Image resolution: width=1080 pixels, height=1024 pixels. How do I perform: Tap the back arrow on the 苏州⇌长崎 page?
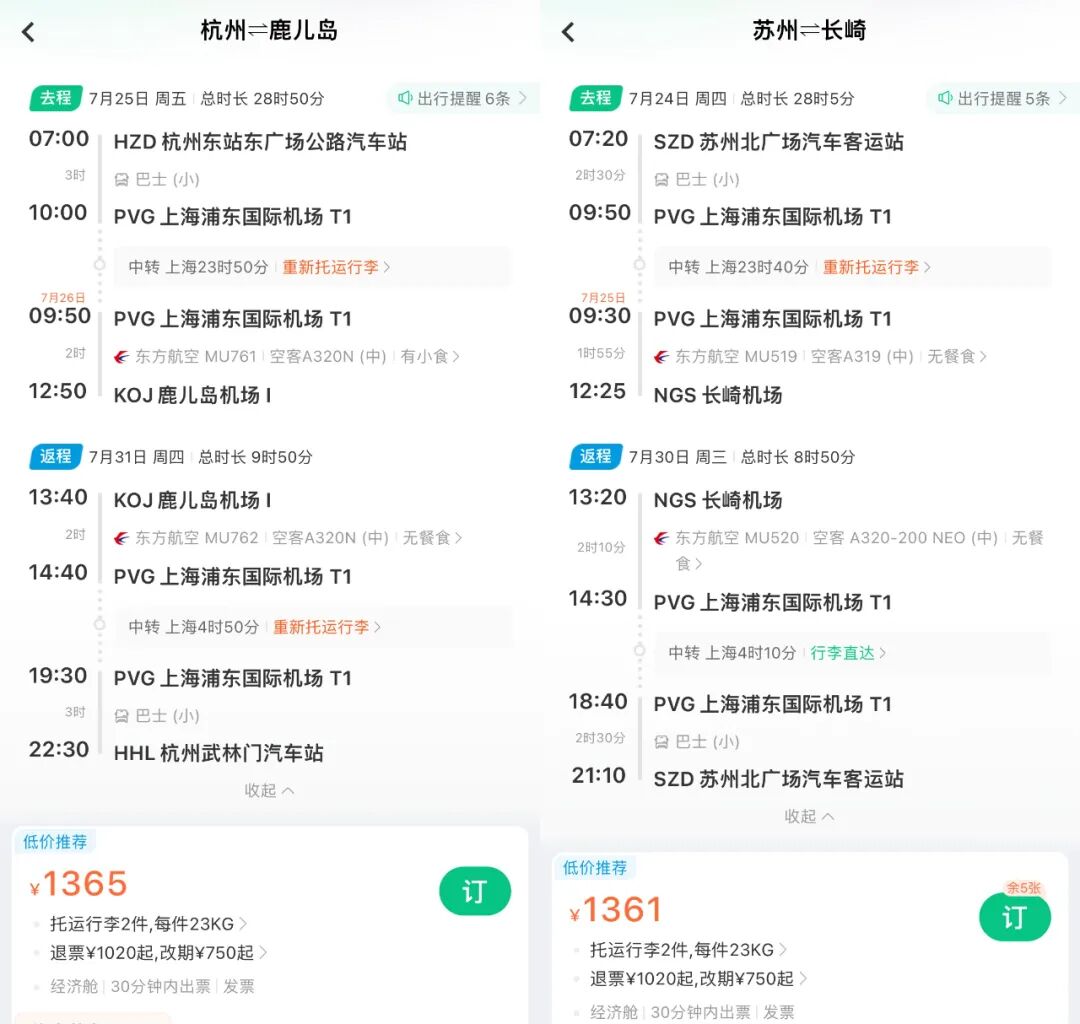pos(568,31)
